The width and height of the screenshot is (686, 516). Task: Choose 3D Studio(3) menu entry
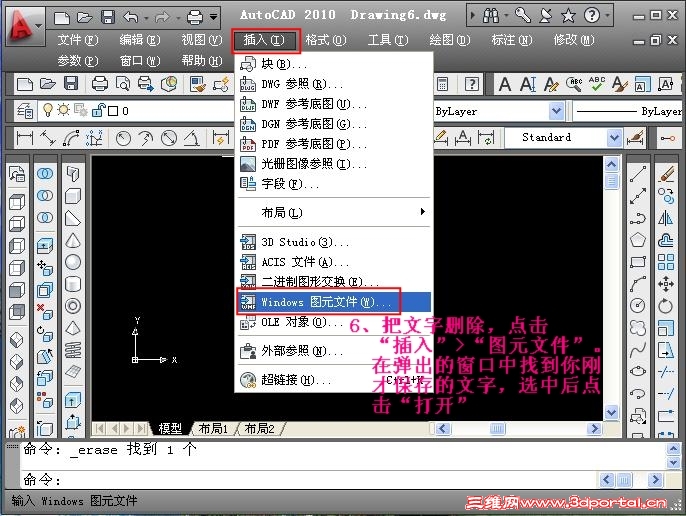334,242
